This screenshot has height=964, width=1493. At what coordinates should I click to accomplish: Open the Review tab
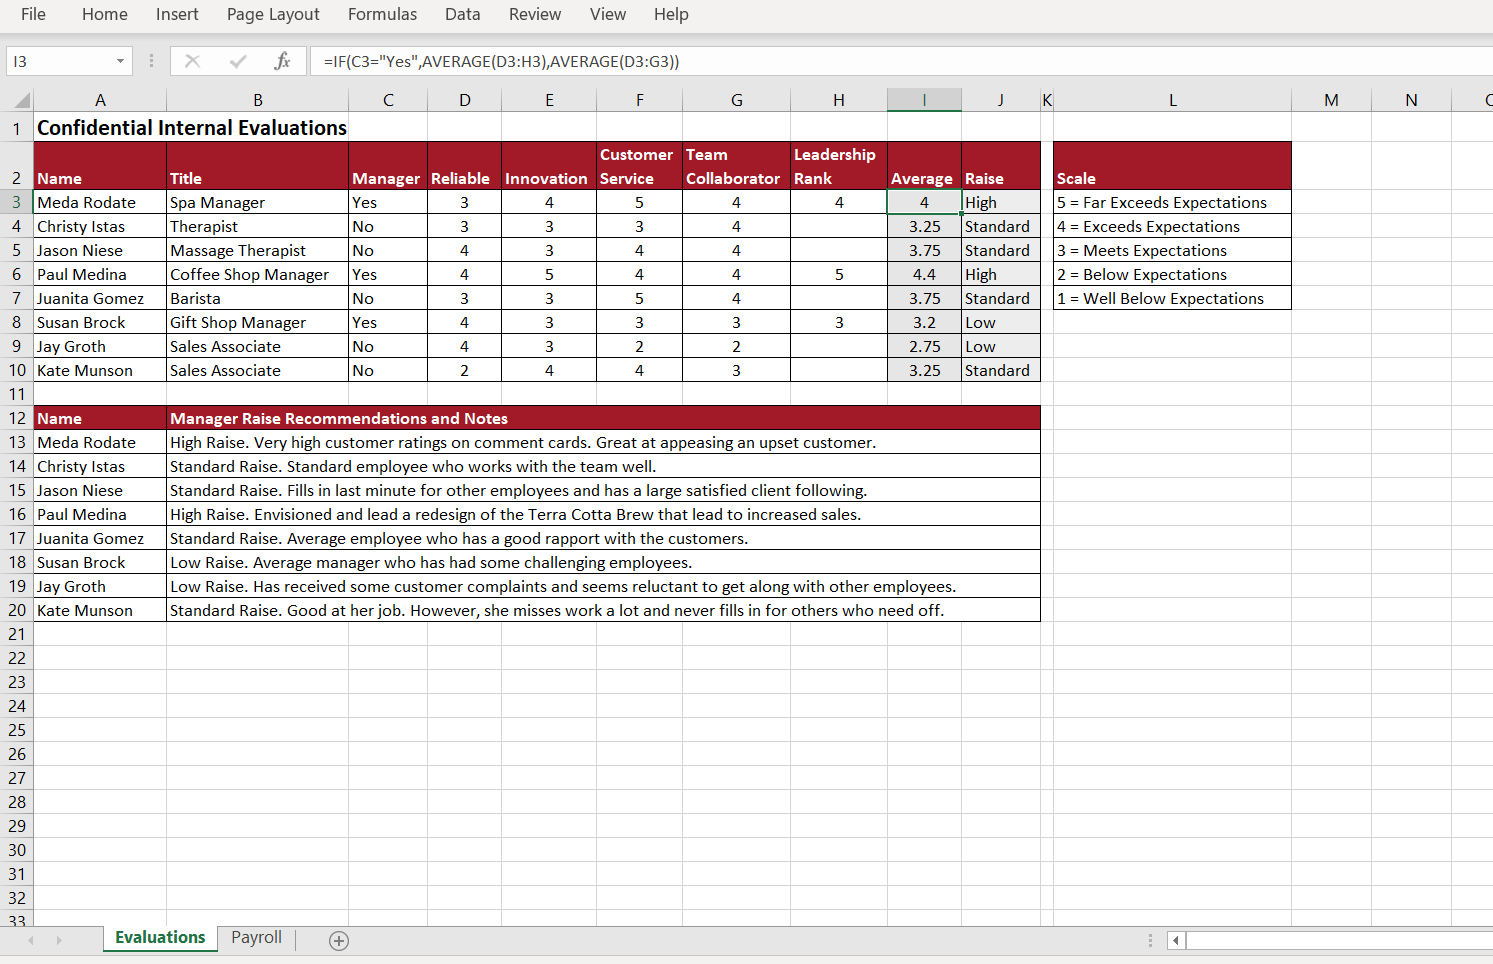pyautogui.click(x=535, y=14)
